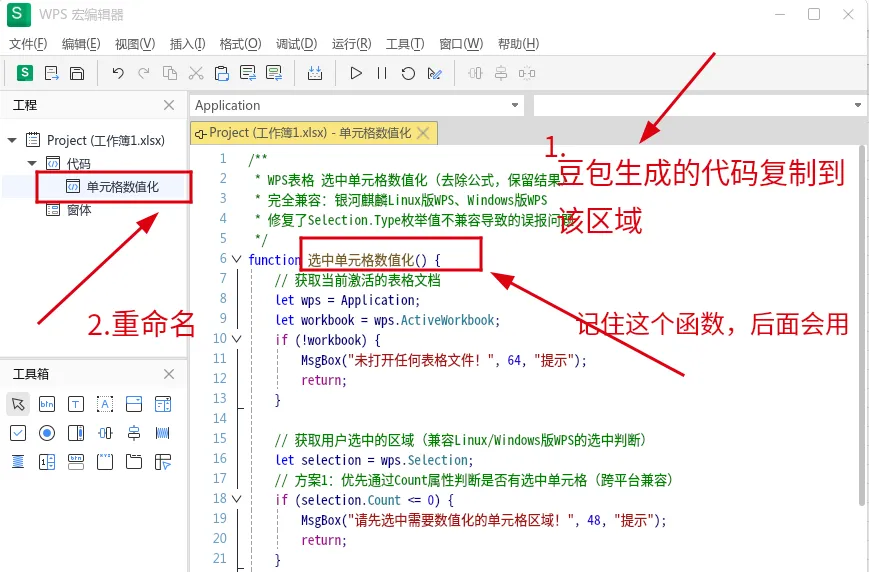Open the 窗口(W) menu
This screenshot has width=869, height=572.
pyautogui.click(x=461, y=44)
